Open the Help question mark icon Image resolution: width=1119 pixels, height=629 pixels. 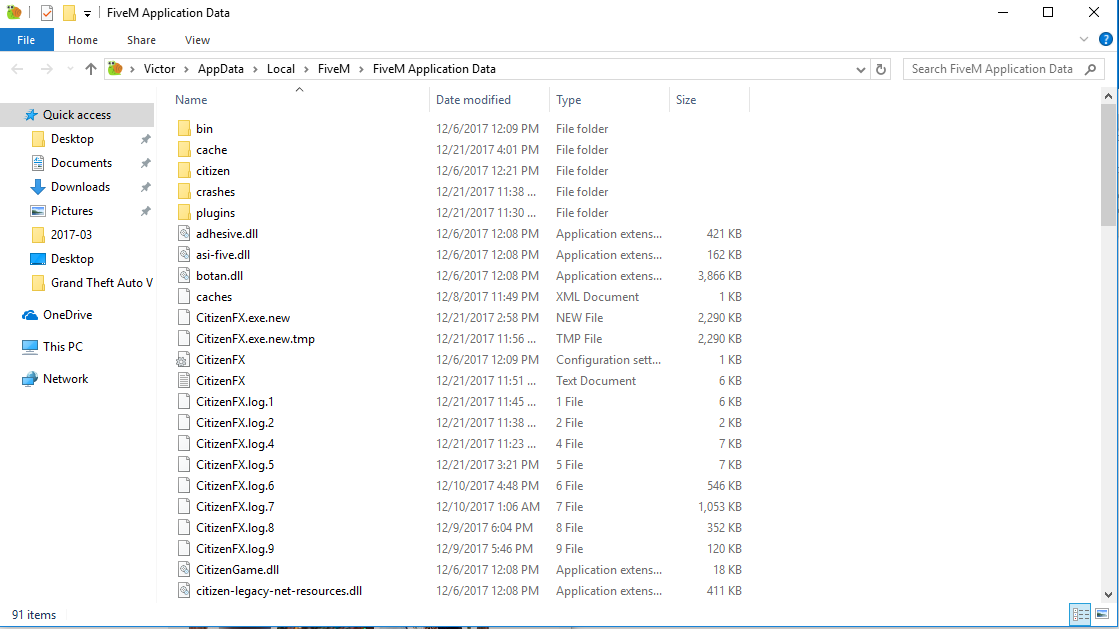coord(1105,40)
